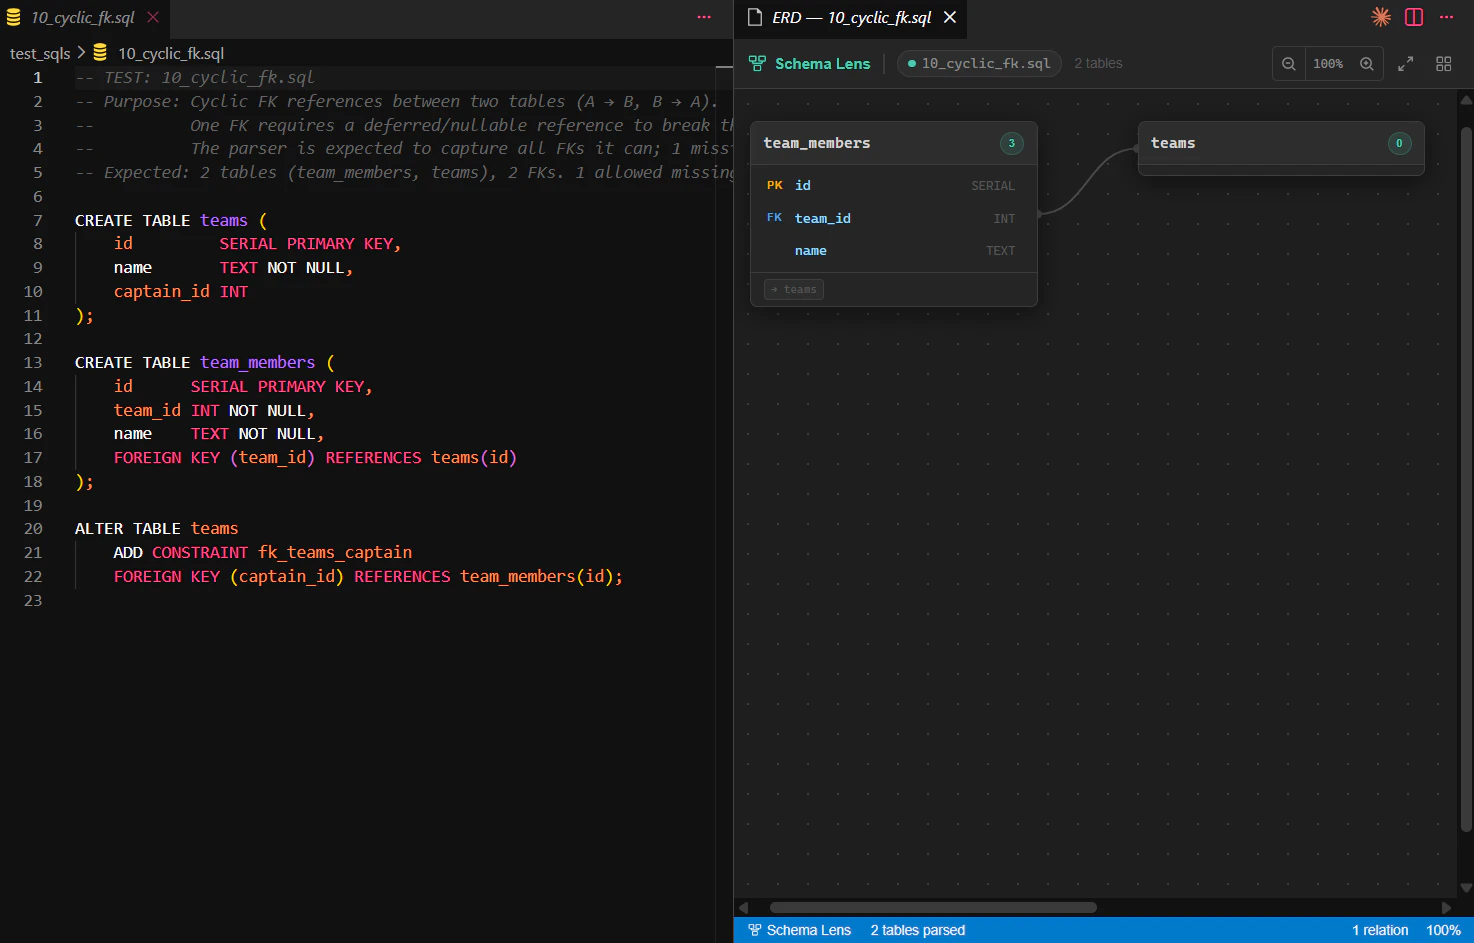
Task: Click the orange starburst icon top right
Action: (1380, 17)
